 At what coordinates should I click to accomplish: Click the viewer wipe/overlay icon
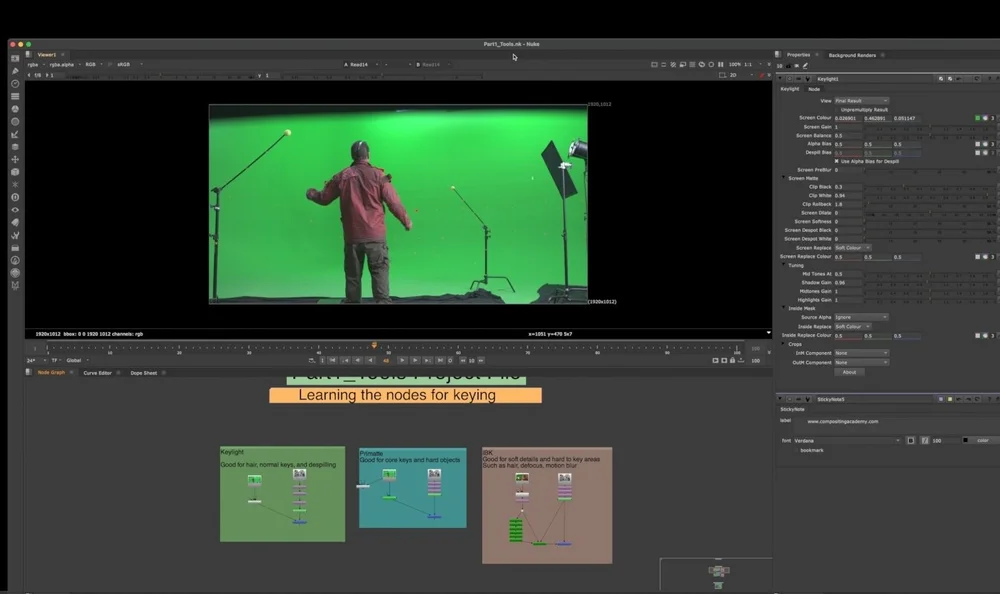(x=702, y=64)
